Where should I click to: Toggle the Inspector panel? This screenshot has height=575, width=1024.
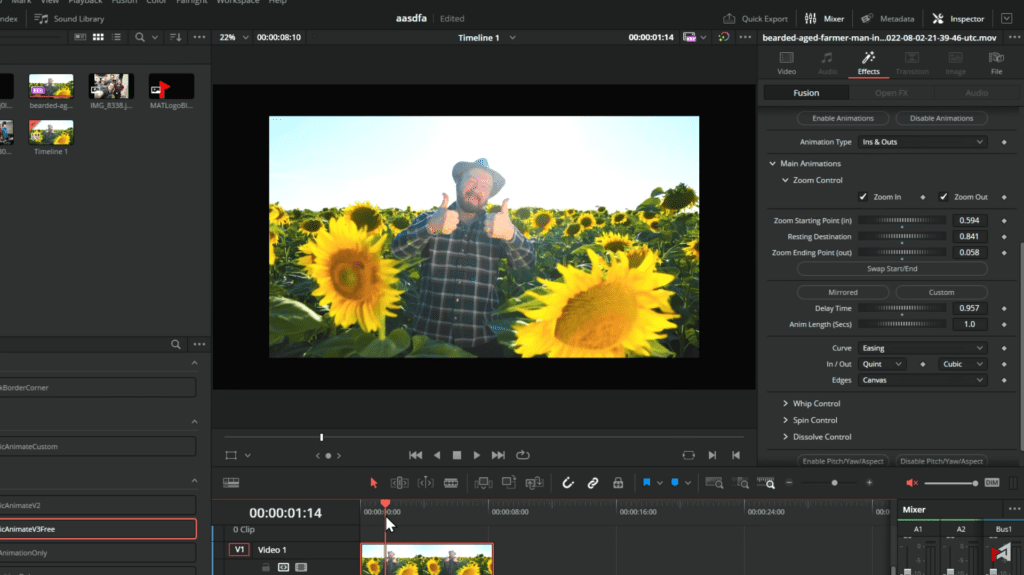coord(958,18)
